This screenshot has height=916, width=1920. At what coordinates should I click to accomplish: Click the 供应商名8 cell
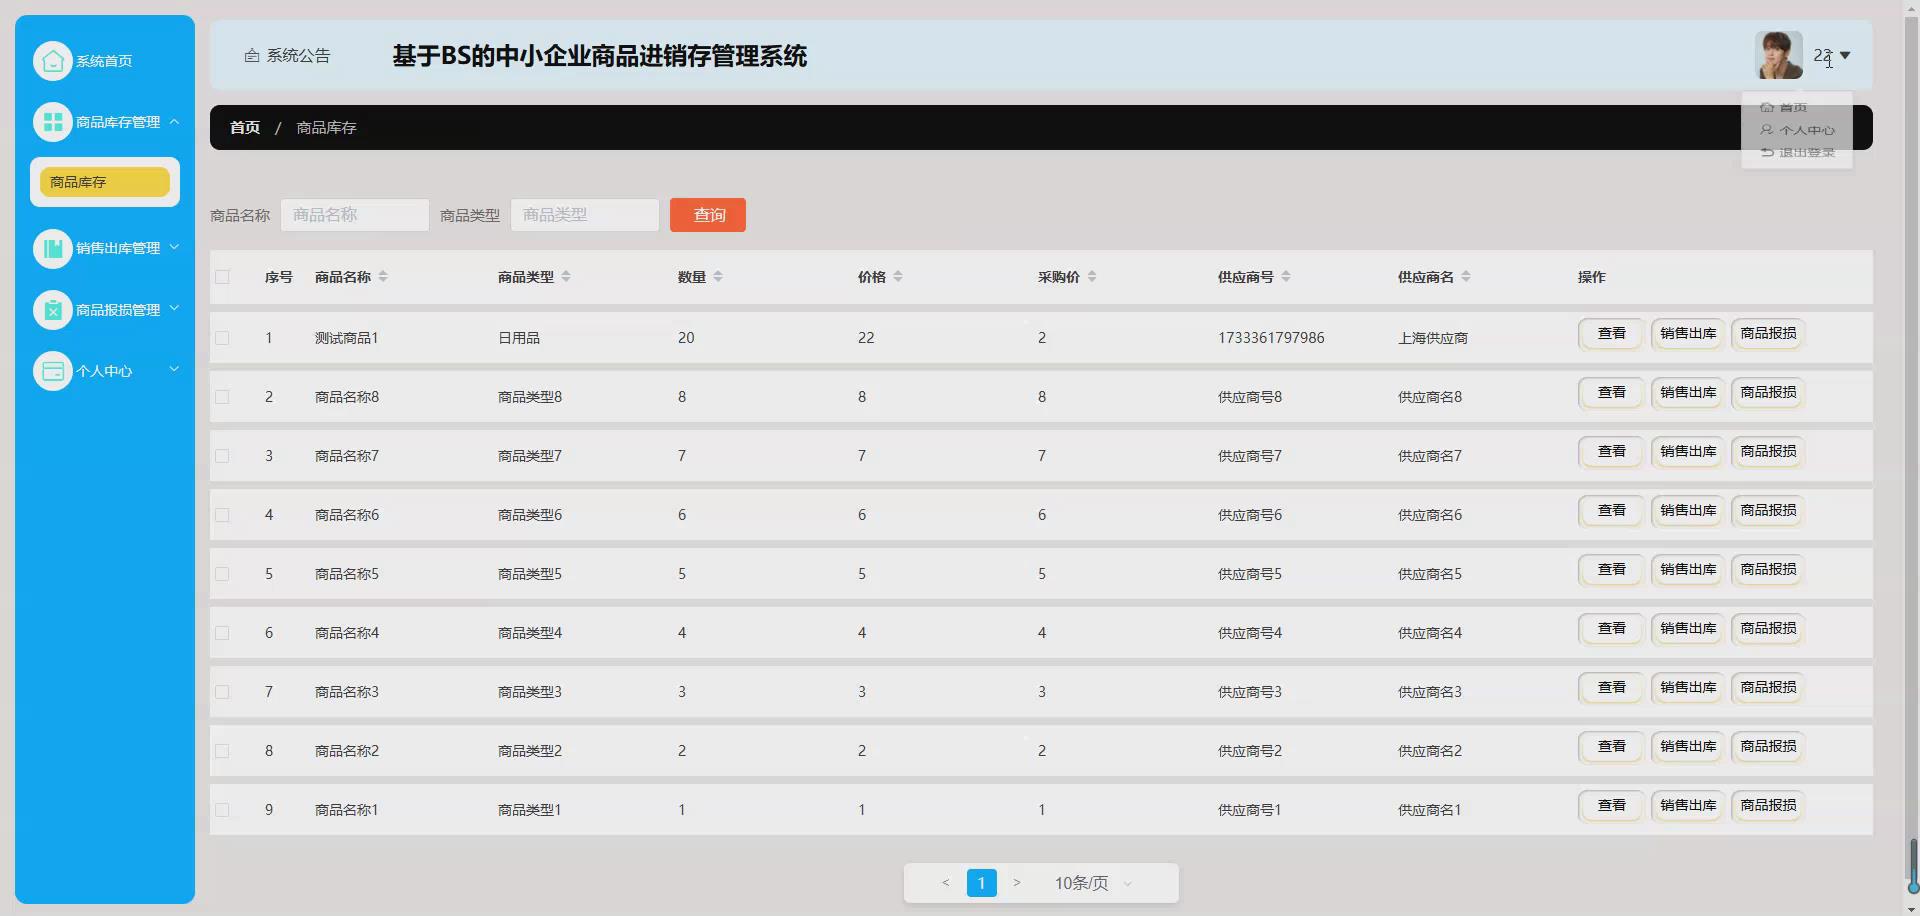tap(1430, 397)
